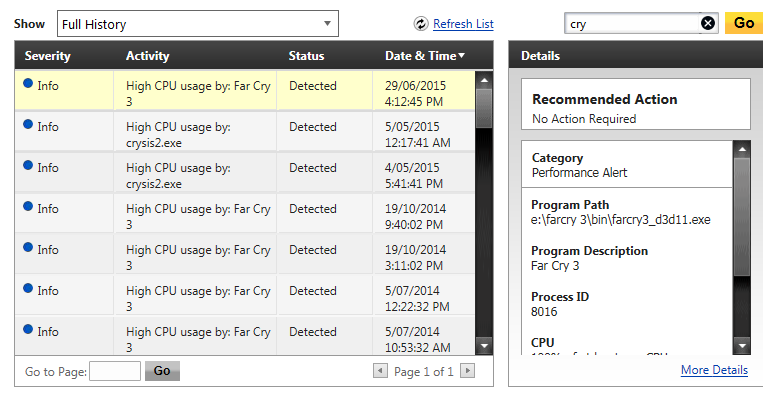Click the refresh icon beside Refresh List
Screen dimensions: 763x393
pos(421,23)
